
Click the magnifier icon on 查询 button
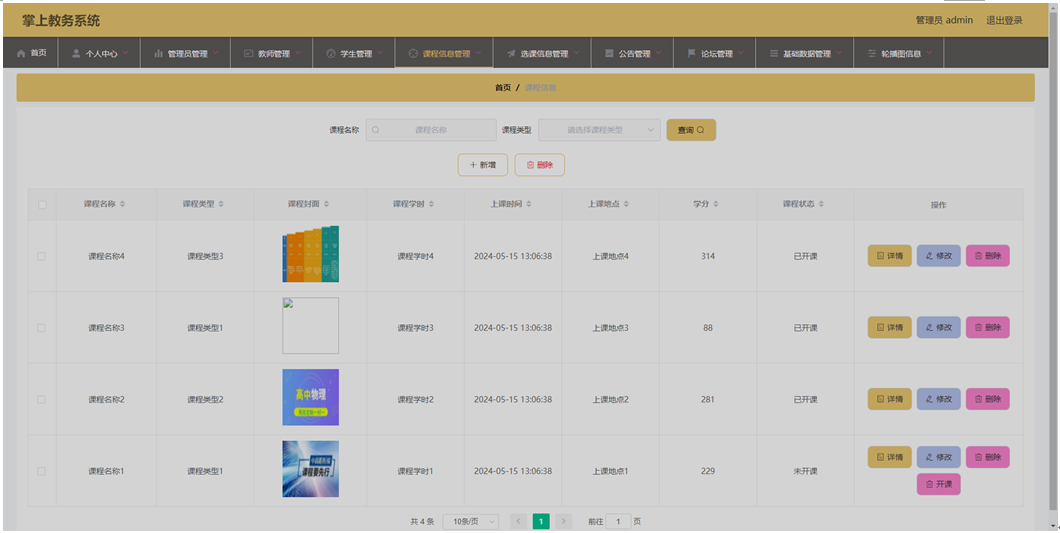click(701, 130)
